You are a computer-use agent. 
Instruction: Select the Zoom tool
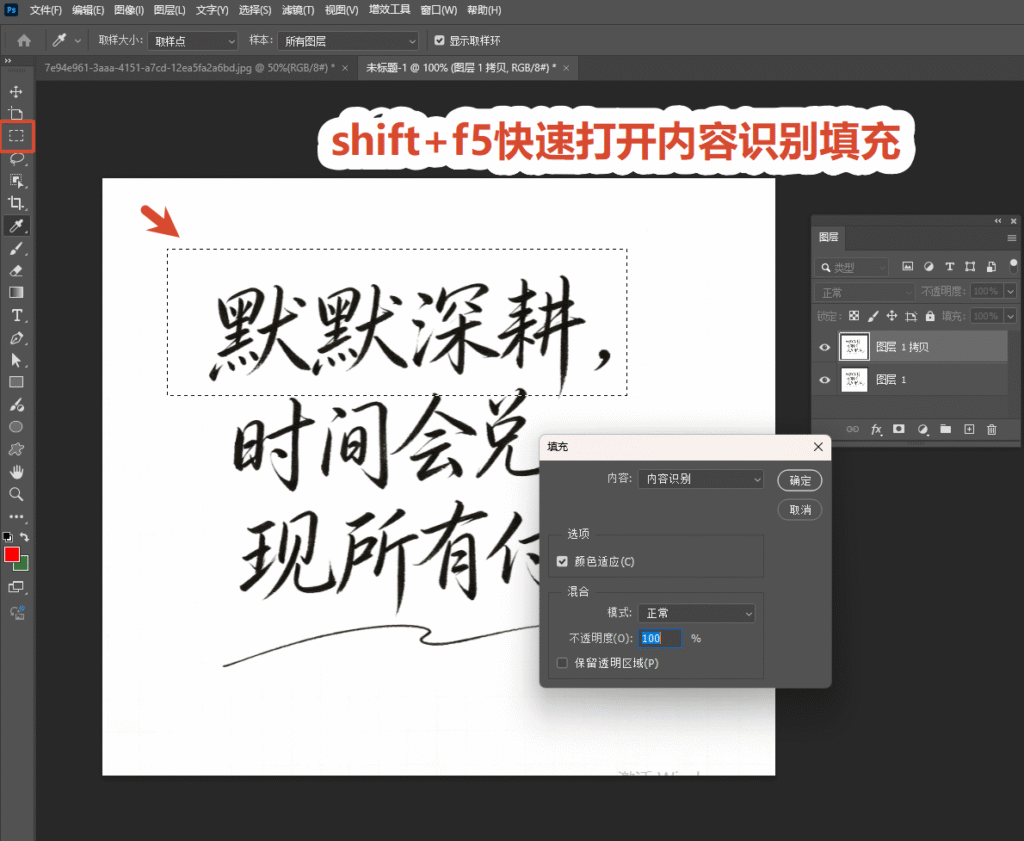tap(16, 494)
